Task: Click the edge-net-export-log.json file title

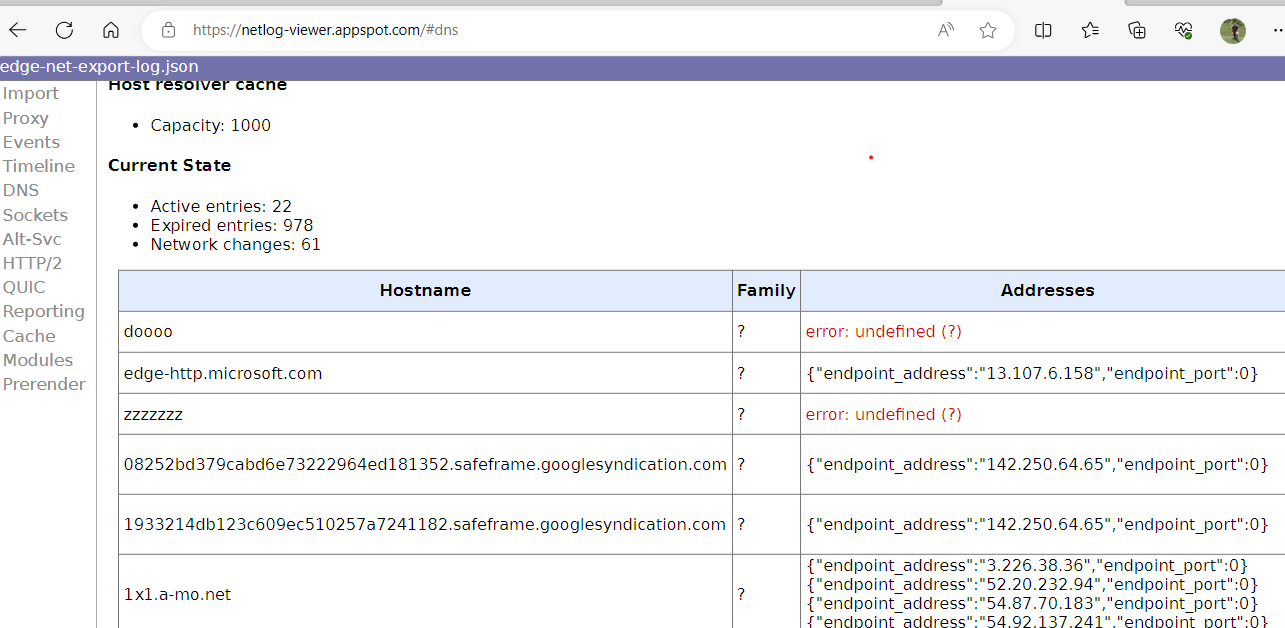Action: coord(99,67)
